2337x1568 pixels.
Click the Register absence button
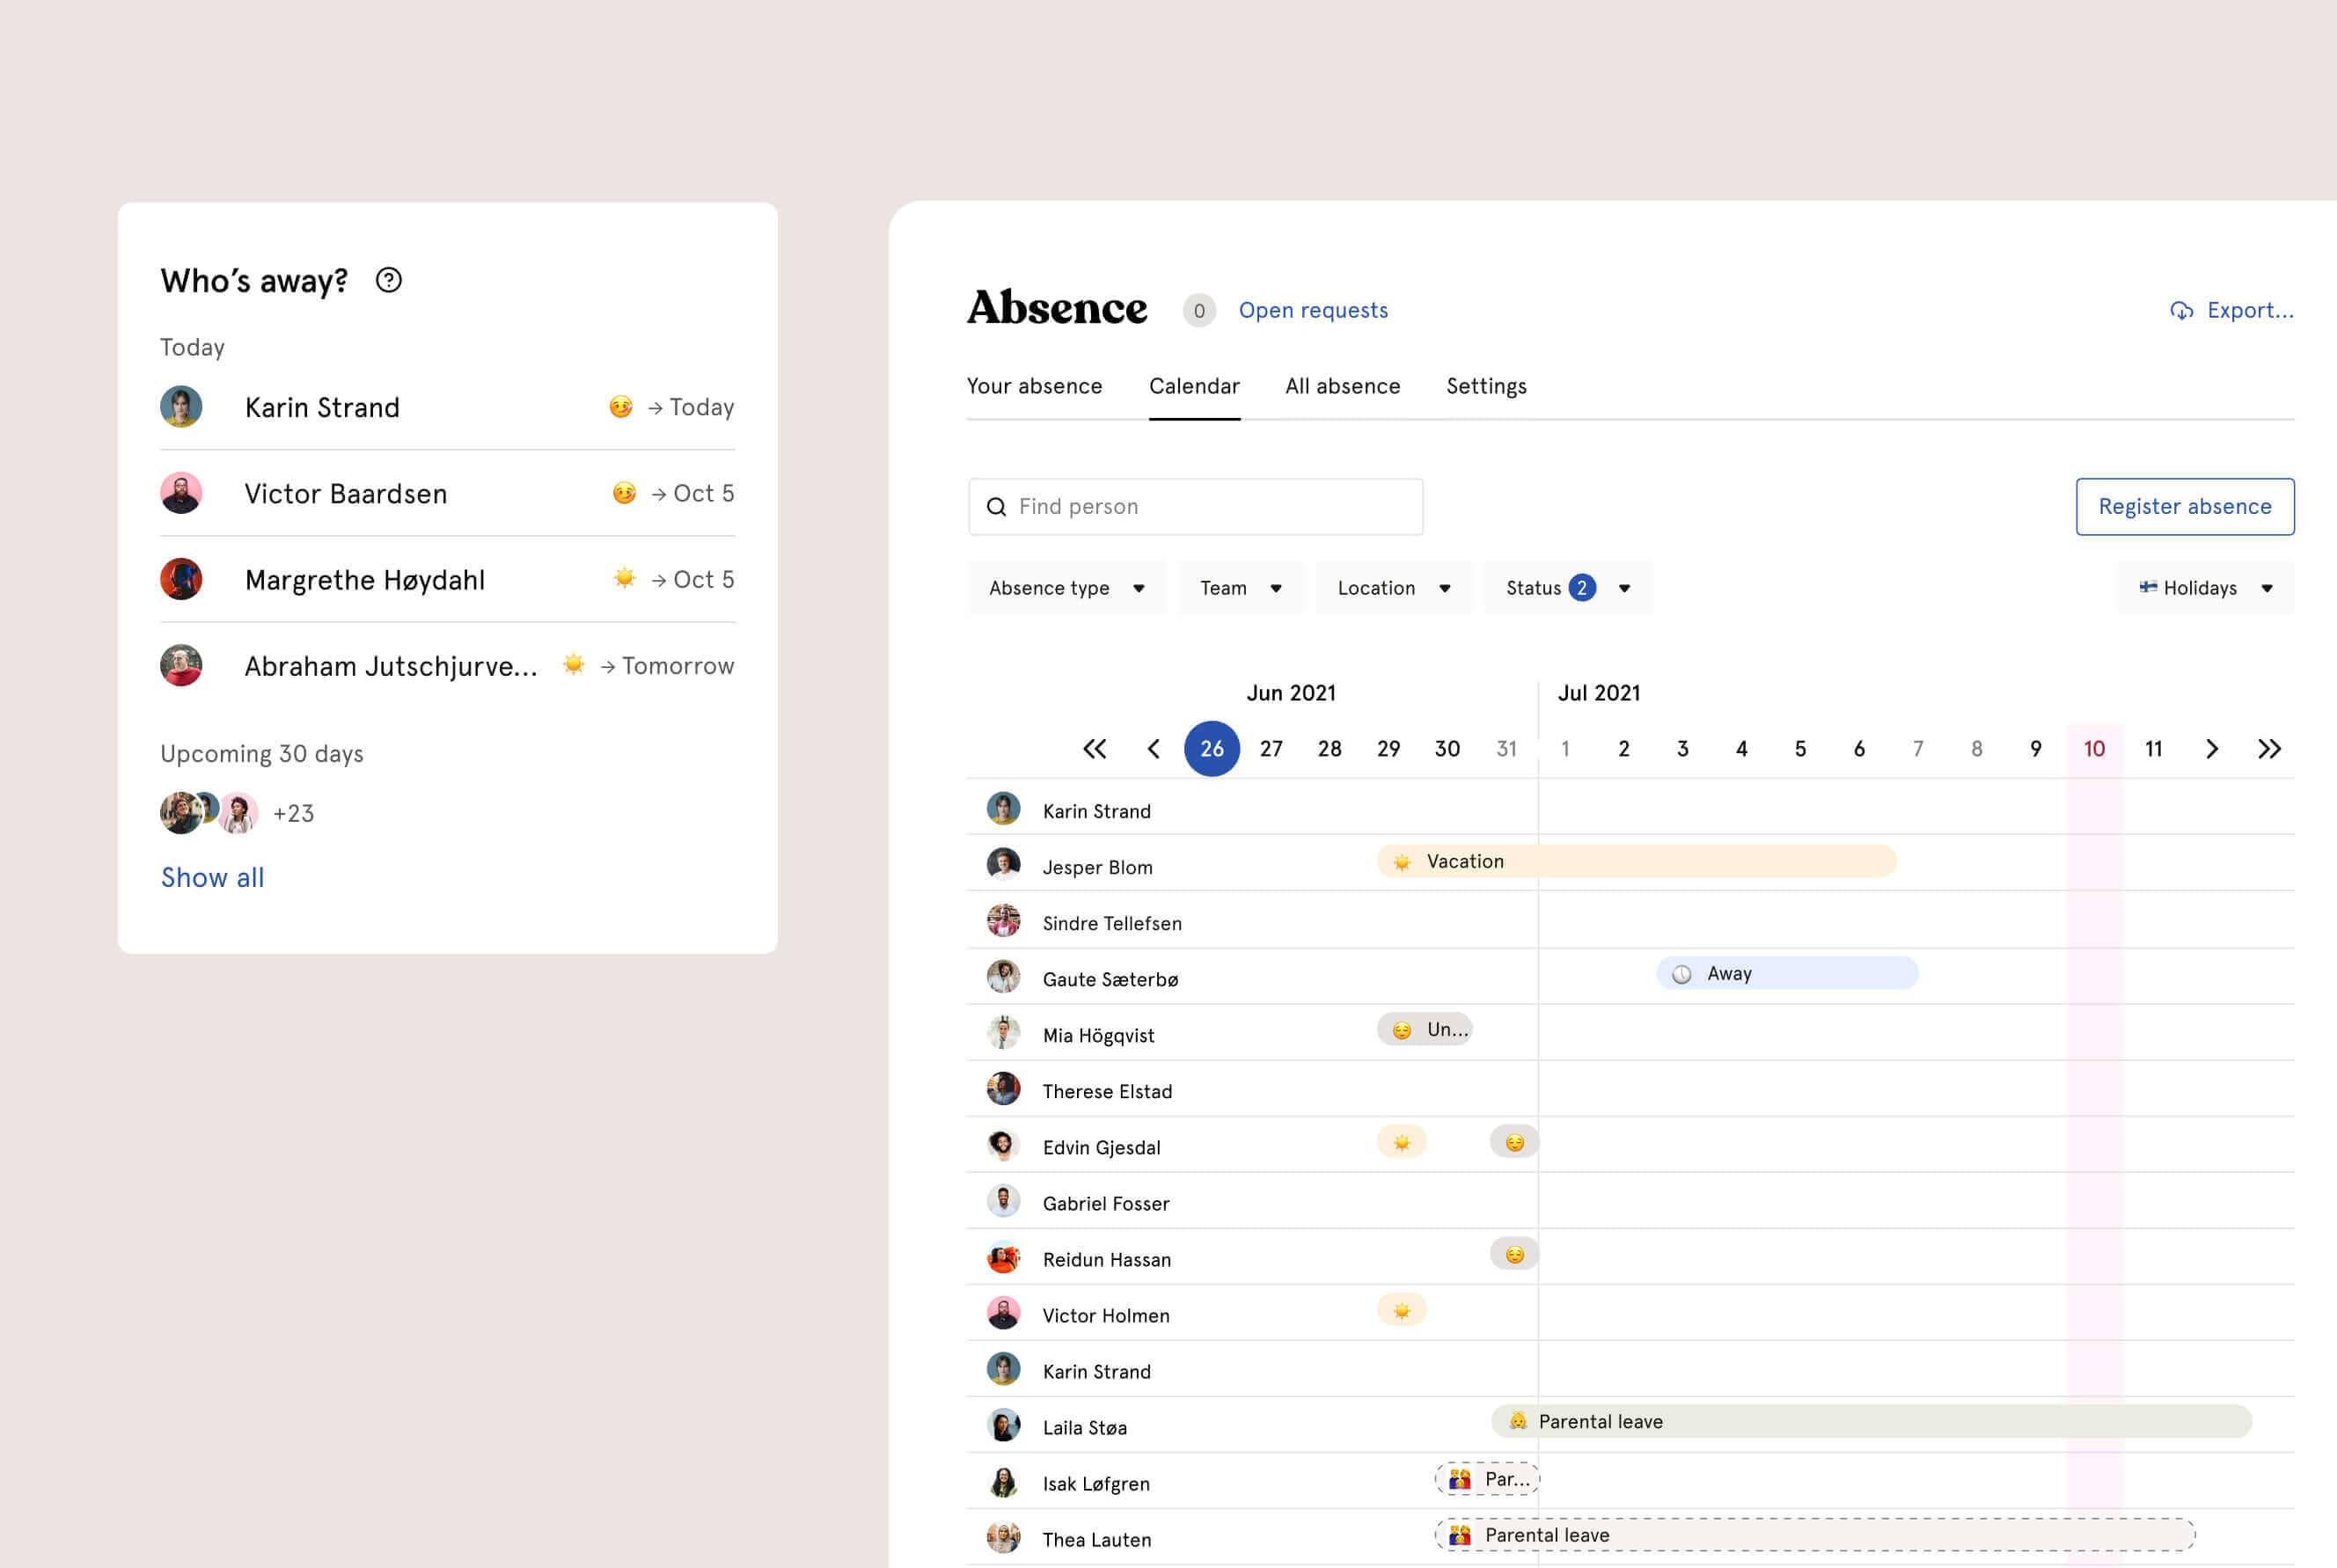pyautogui.click(x=2184, y=507)
